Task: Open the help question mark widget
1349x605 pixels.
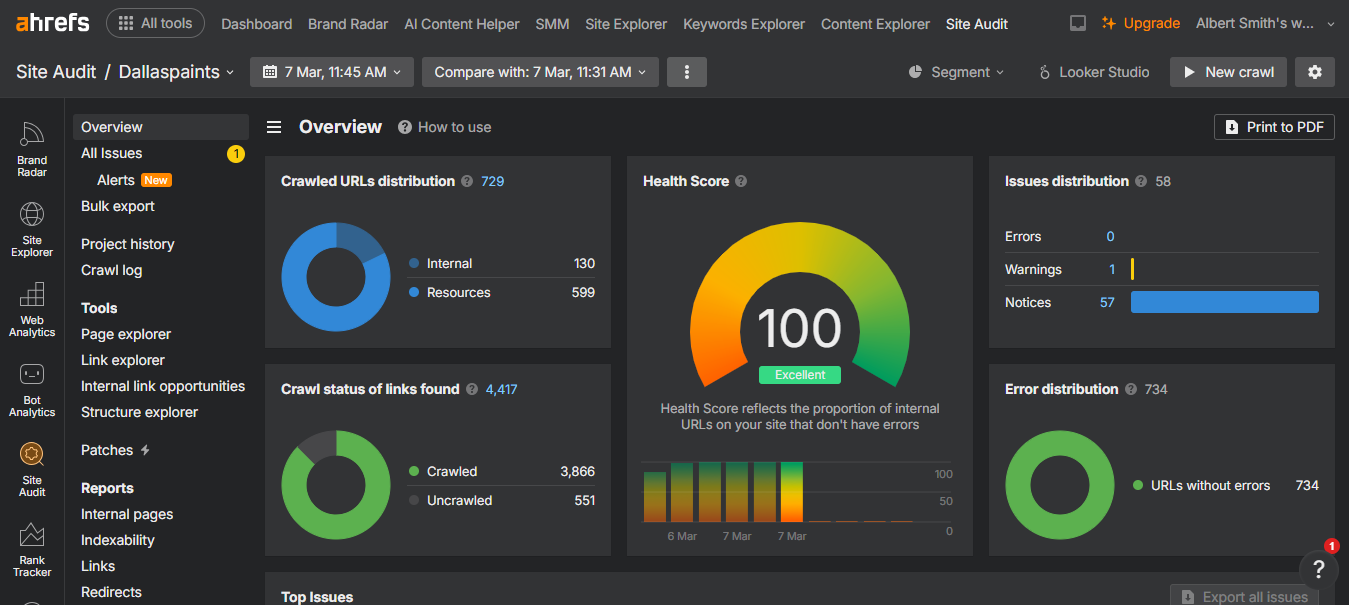Action: click(x=1319, y=569)
